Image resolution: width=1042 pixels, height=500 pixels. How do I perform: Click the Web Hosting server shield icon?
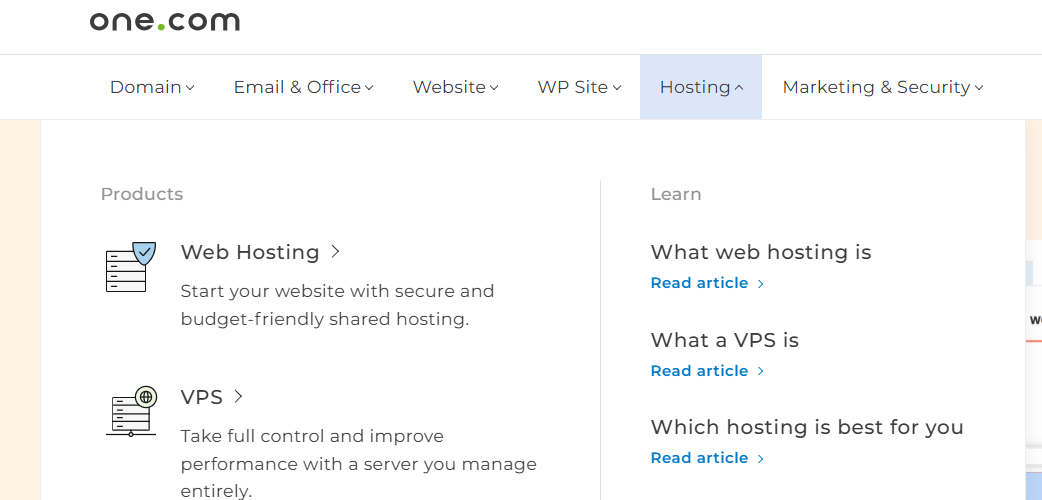coord(131,267)
